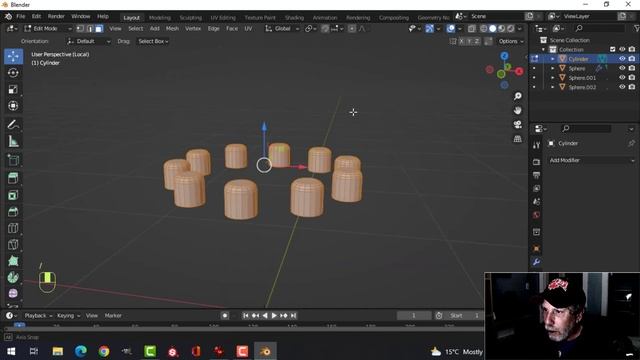Open the Output properties tab icon
640x360 pixels.
(536, 175)
